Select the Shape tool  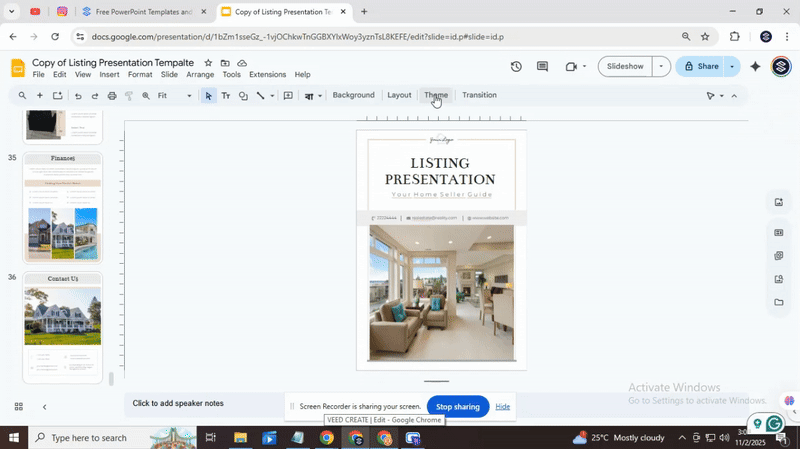click(243, 96)
